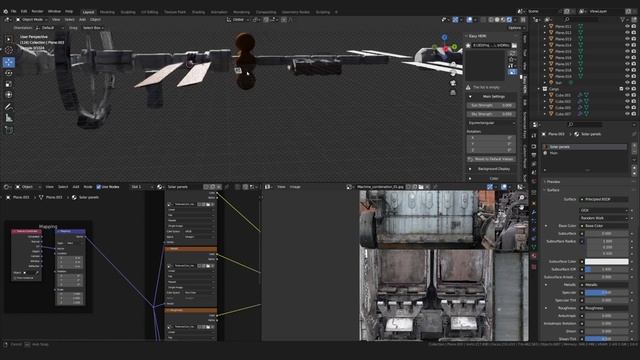Adjust the Specular slider

pos(607,293)
